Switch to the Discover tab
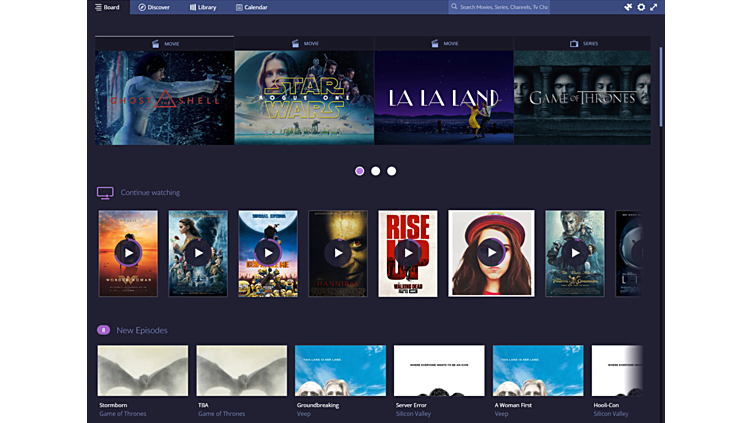This screenshot has width=752, height=423. pos(154,7)
